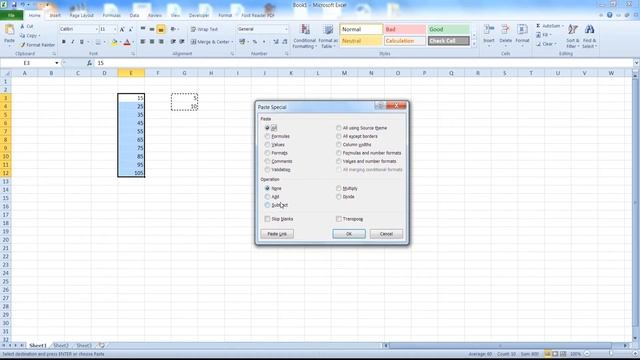Open the Sheet2 worksheet tab
Image resolution: width=640 pixels, height=360 pixels.
tap(61, 346)
